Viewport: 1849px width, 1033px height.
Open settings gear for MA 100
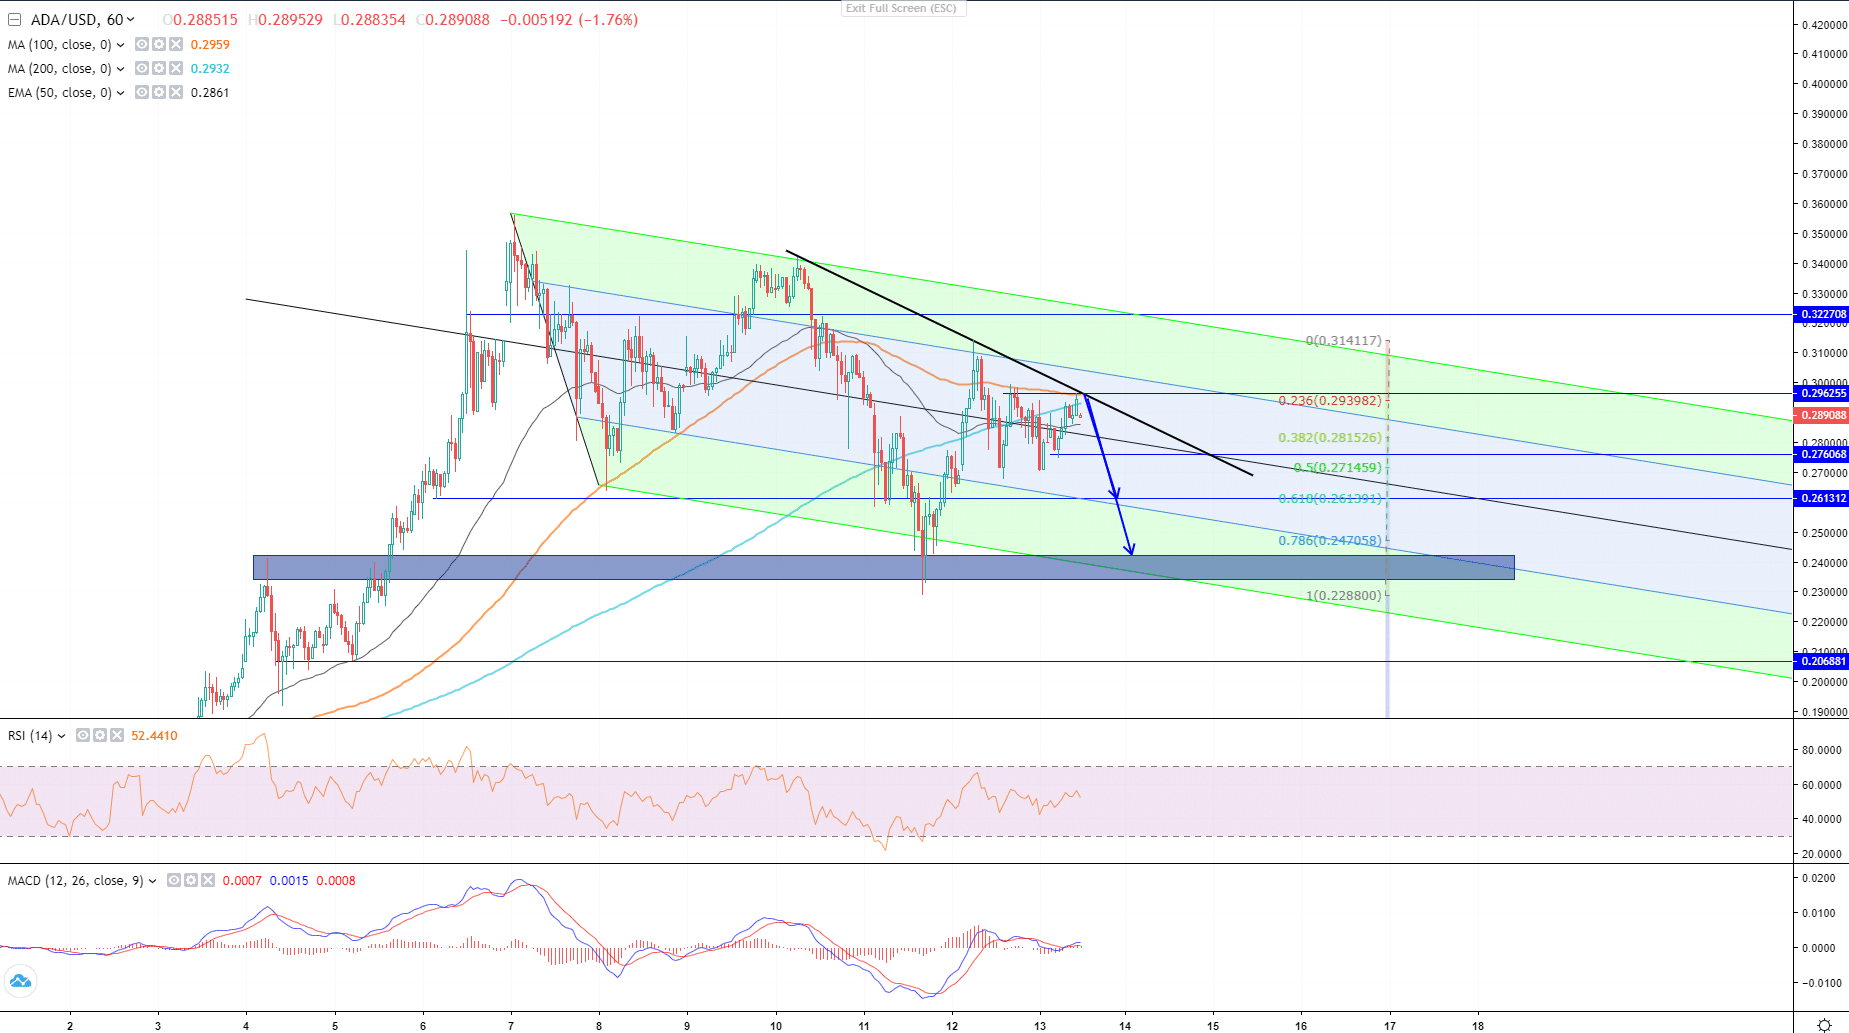coord(159,45)
